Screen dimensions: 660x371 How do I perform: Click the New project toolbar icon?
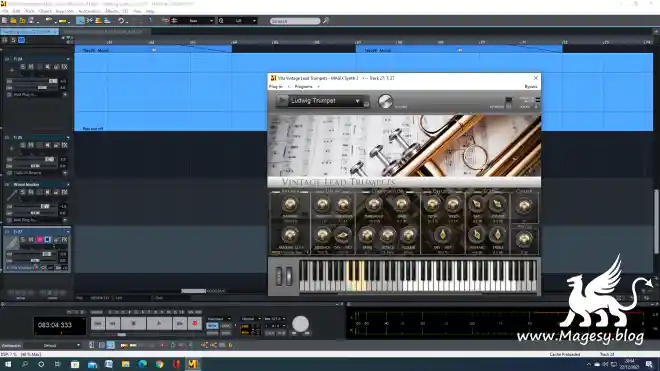[x=5, y=20]
